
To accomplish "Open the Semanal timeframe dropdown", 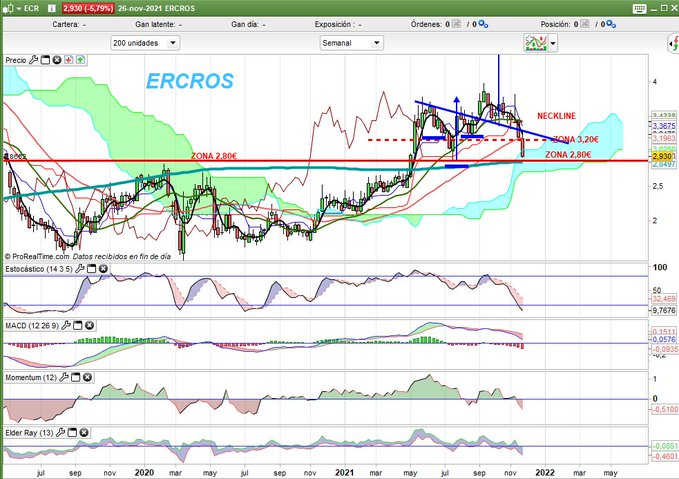I will [351, 43].
